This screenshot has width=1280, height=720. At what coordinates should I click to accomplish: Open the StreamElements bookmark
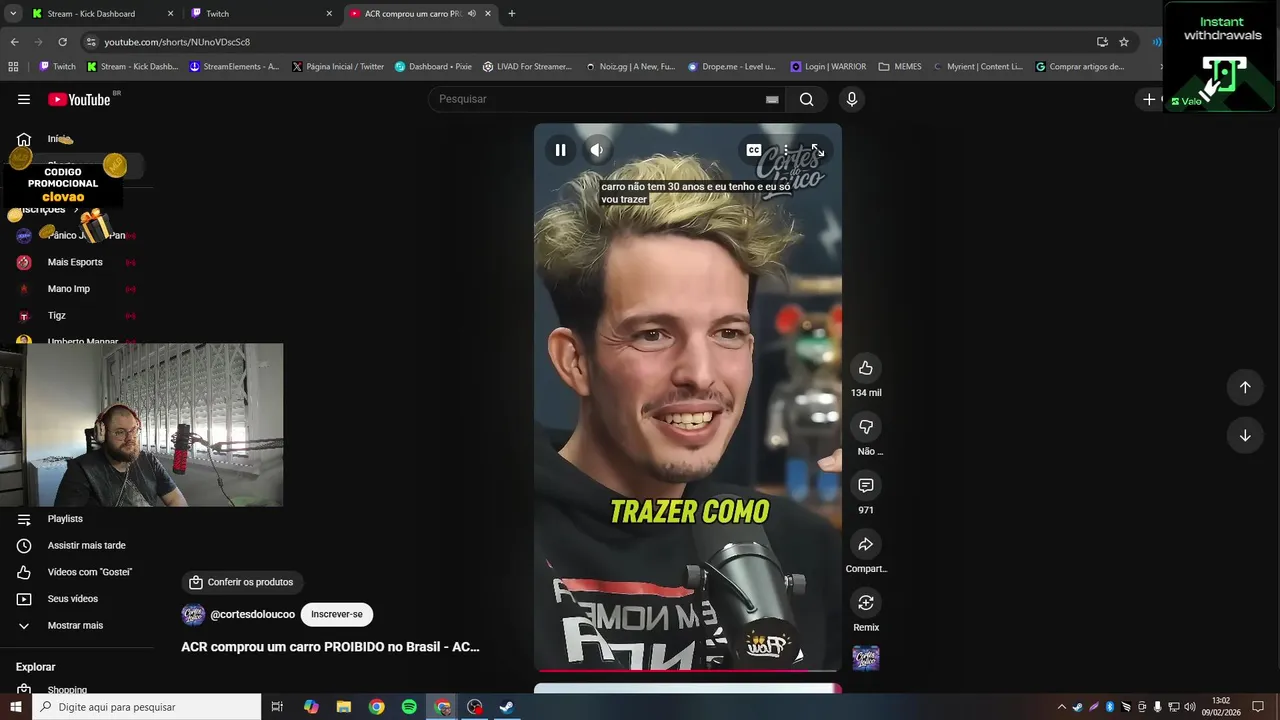tap(234, 67)
